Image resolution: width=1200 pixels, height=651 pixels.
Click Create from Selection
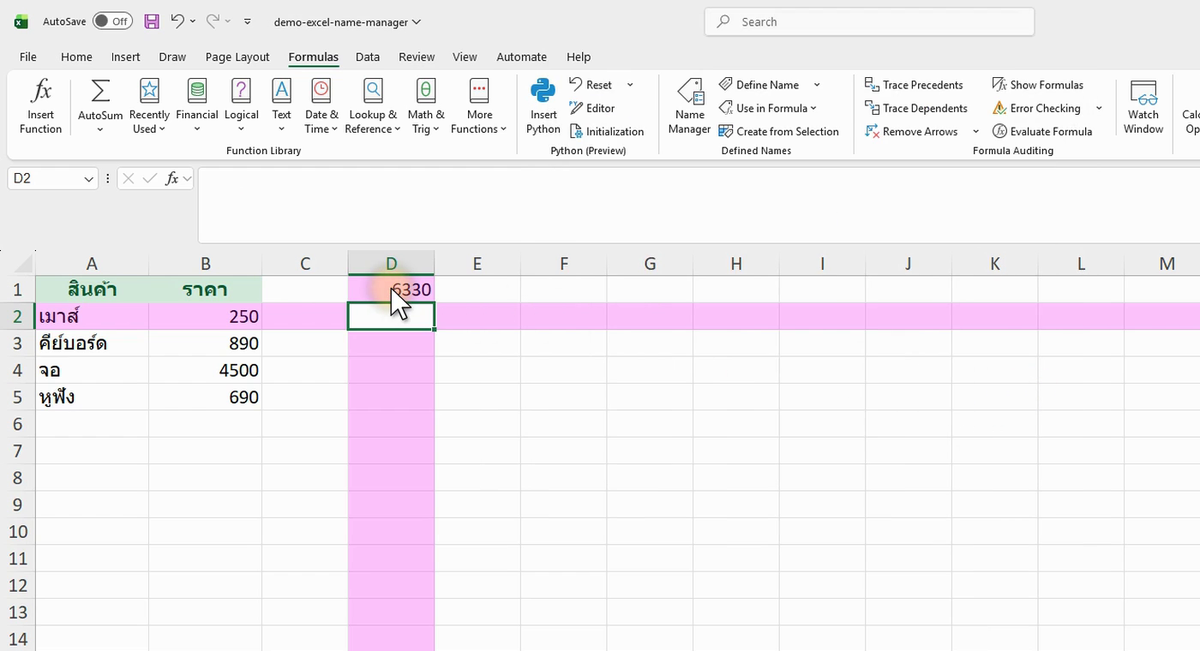[x=779, y=131]
